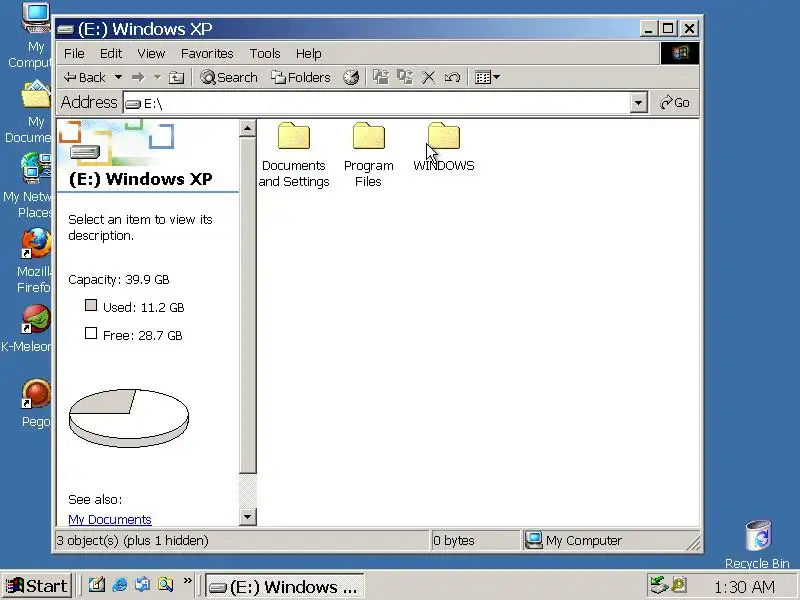Open the Tools menu
The height and width of the screenshot is (600, 800).
coord(265,54)
